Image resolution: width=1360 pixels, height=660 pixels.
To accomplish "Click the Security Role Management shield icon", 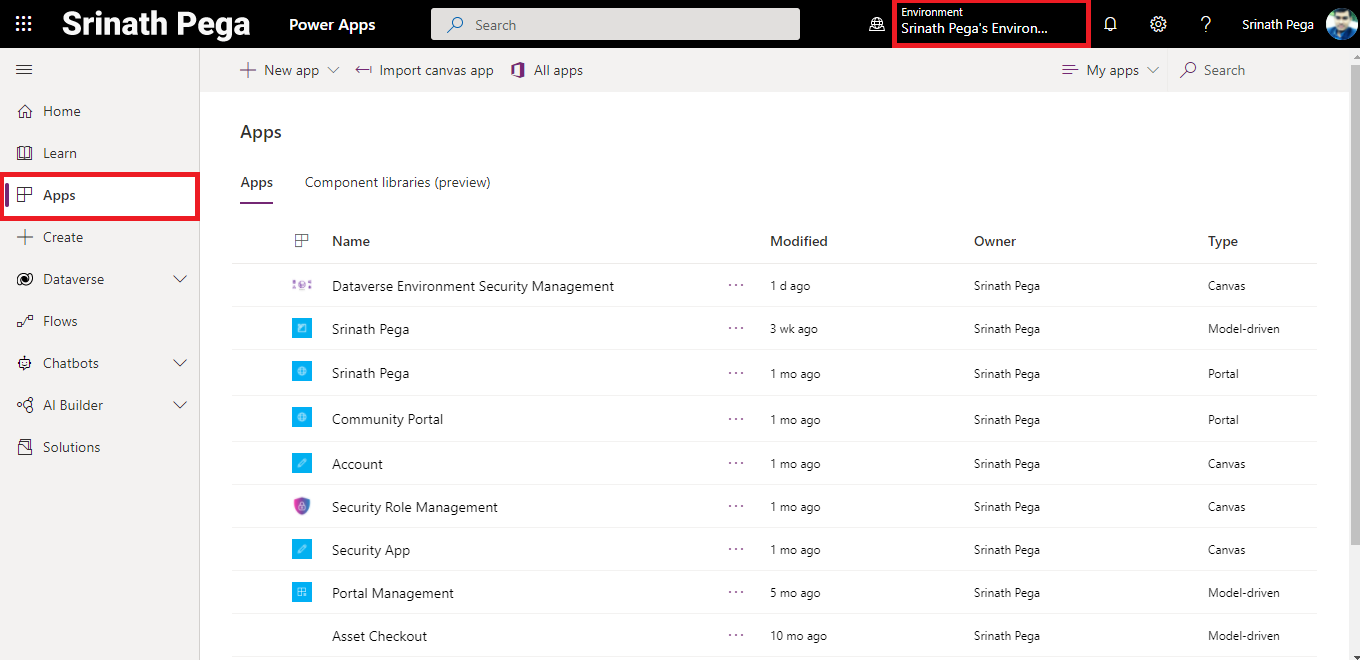I will point(302,507).
